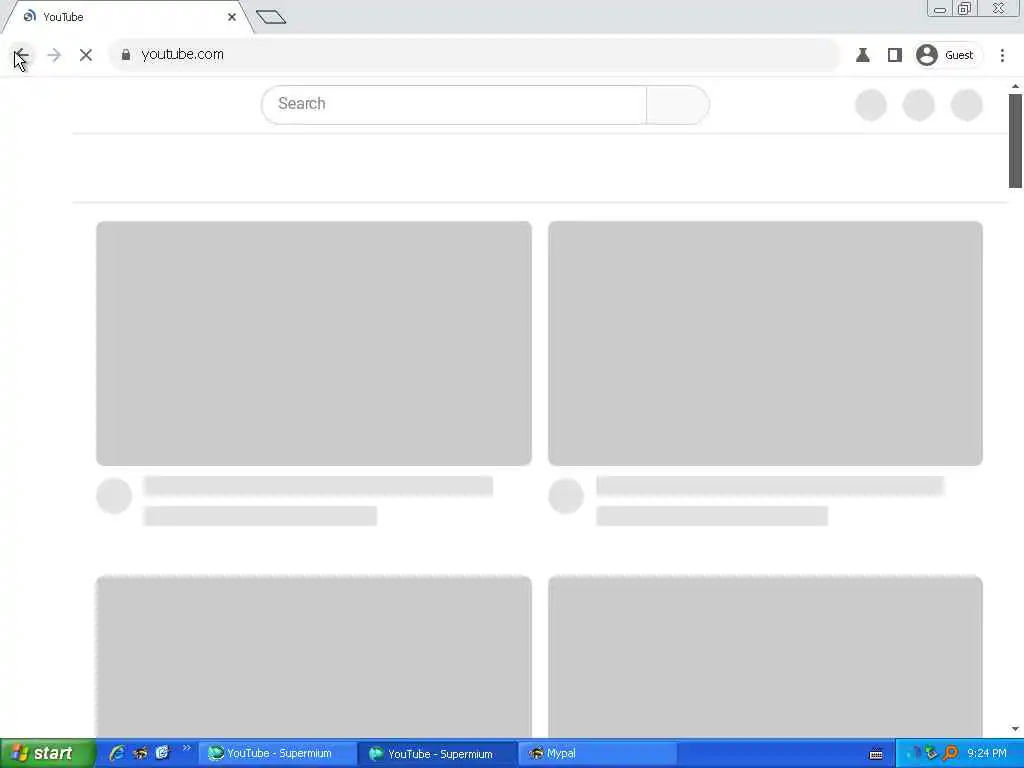The height and width of the screenshot is (768, 1024).
Task: Open the three-dot browser menu
Action: pos(1002,55)
